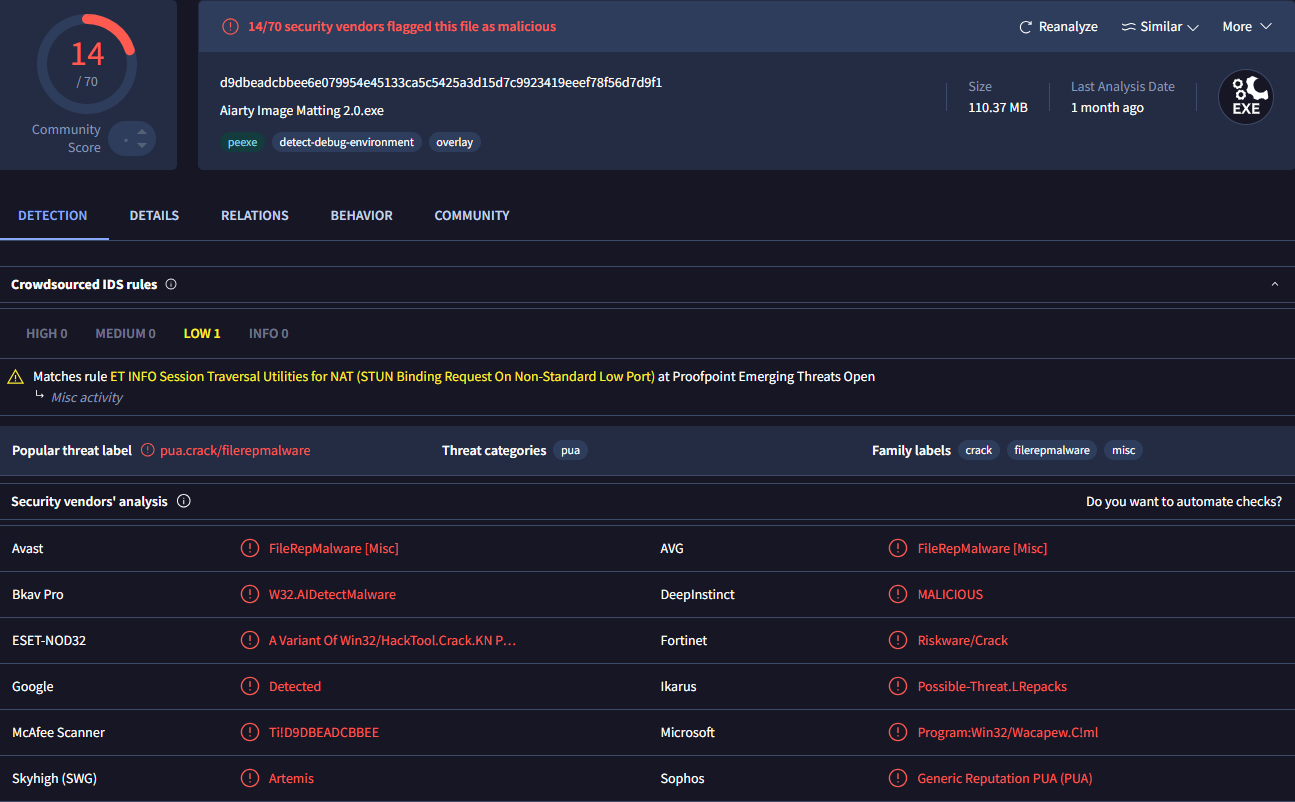Click the Avast FileRepMalware [Misc] result text

click(x=334, y=548)
